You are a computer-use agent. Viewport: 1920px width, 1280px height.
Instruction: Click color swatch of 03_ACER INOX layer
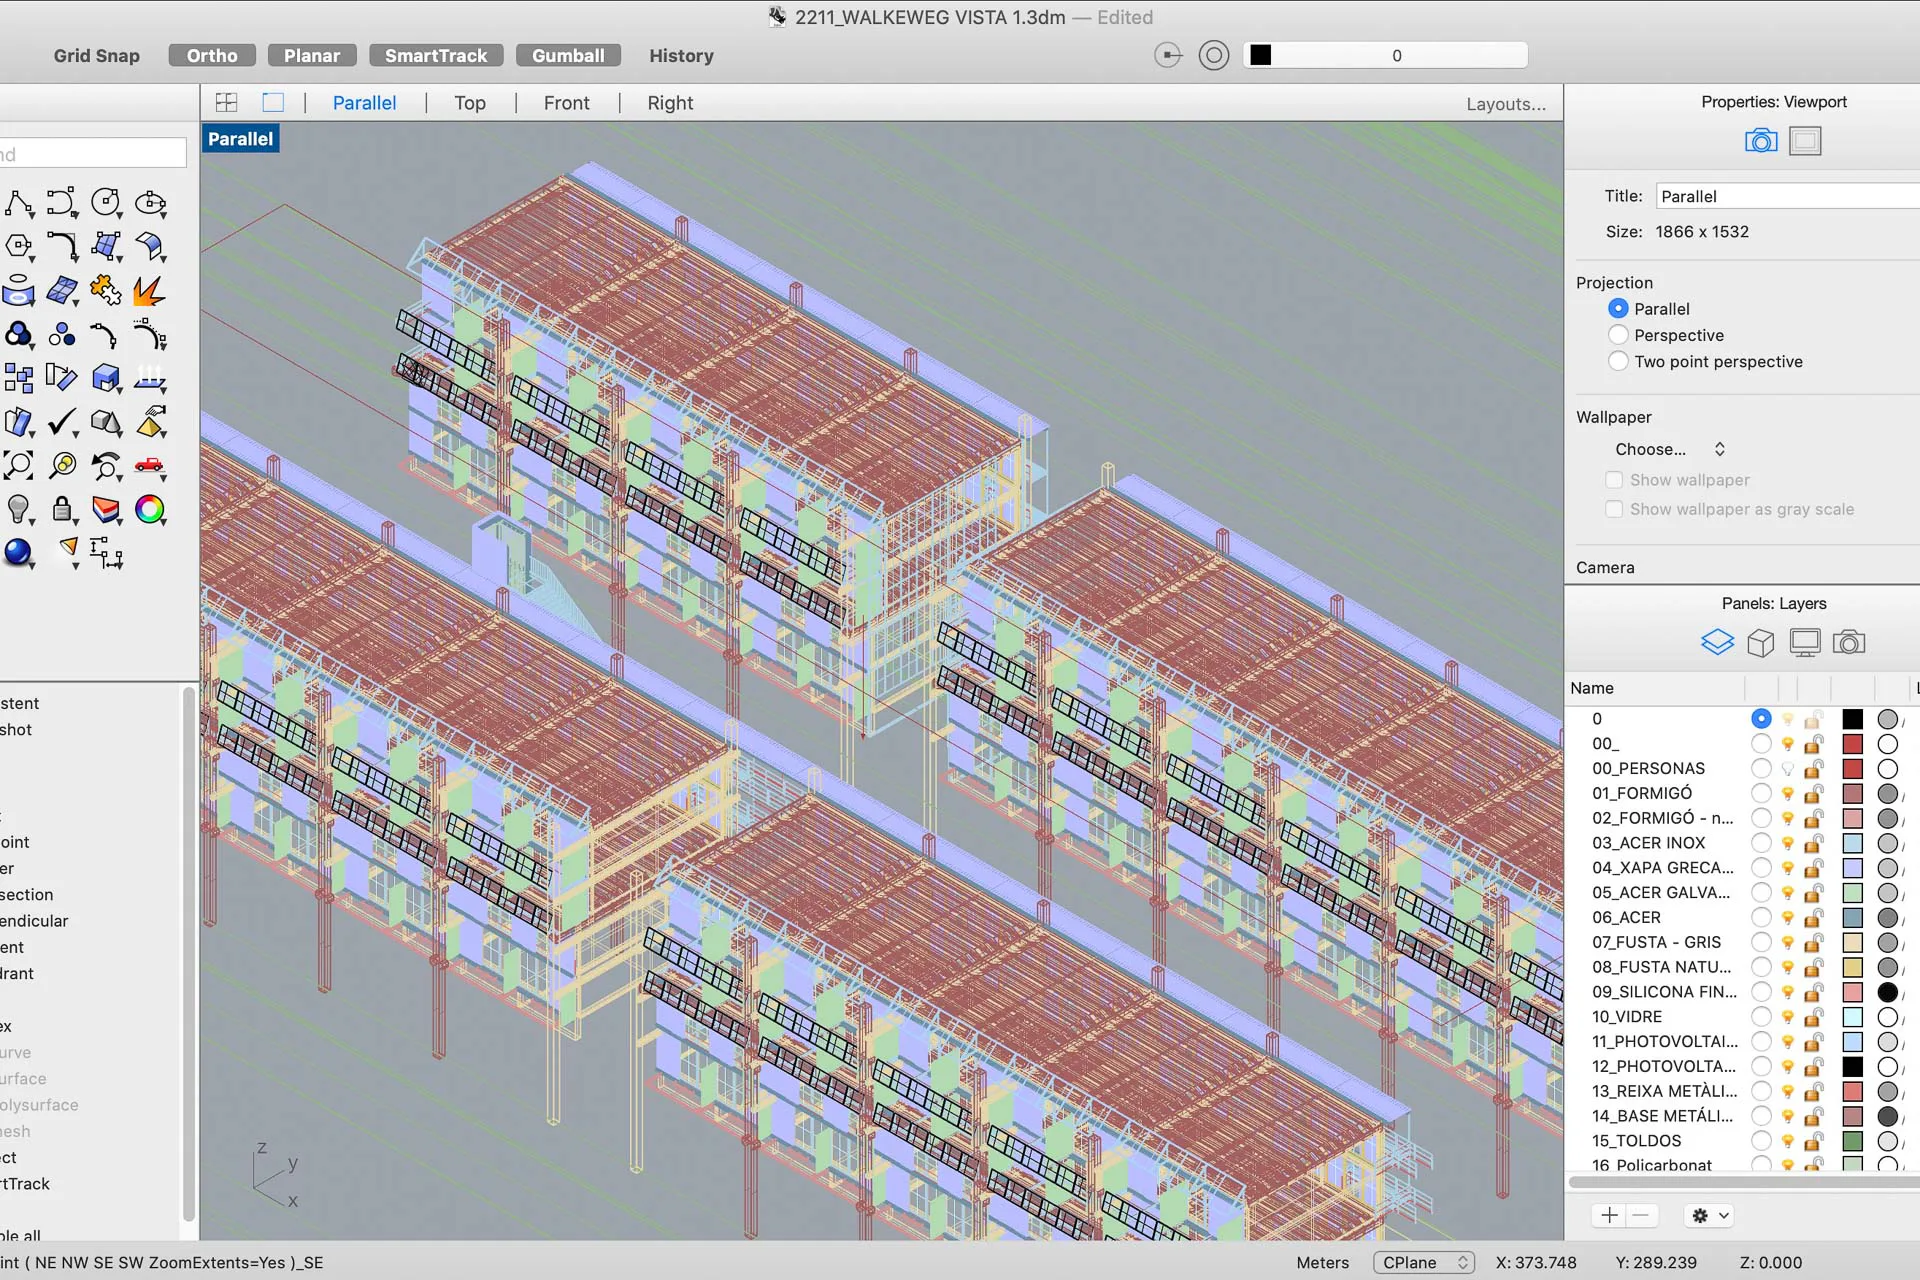[1853, 843]
